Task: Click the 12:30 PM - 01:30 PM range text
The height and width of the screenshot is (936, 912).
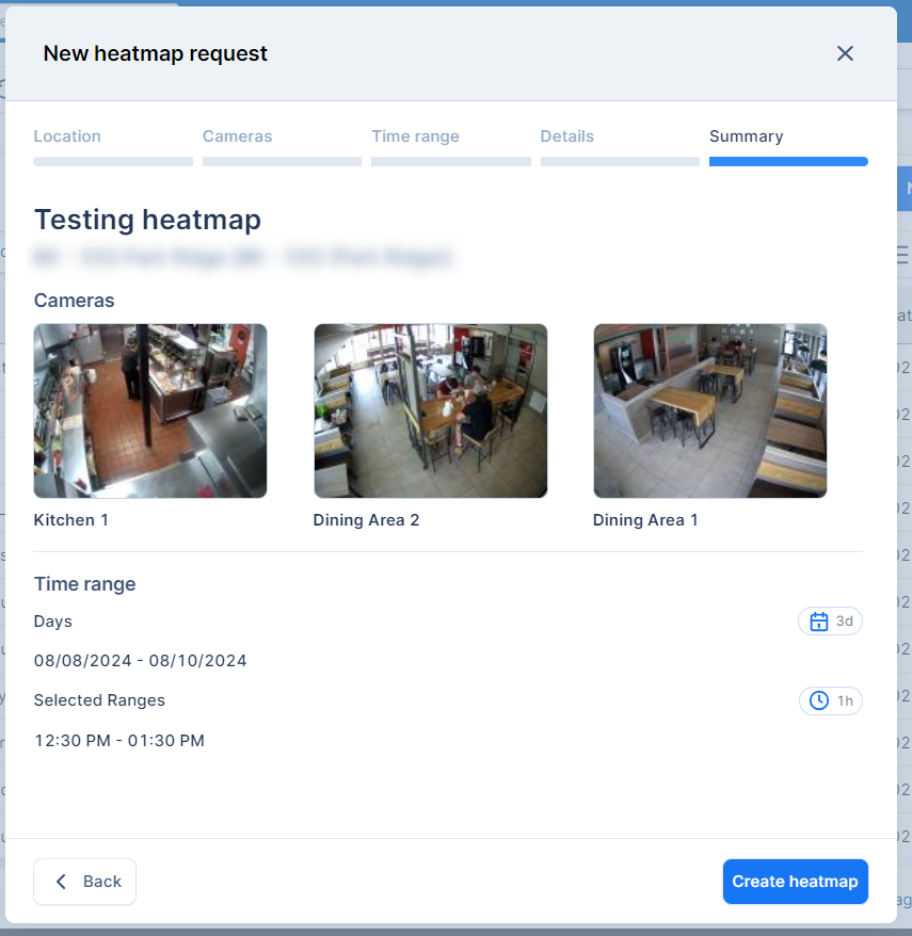Action: [x=119, y=741]
